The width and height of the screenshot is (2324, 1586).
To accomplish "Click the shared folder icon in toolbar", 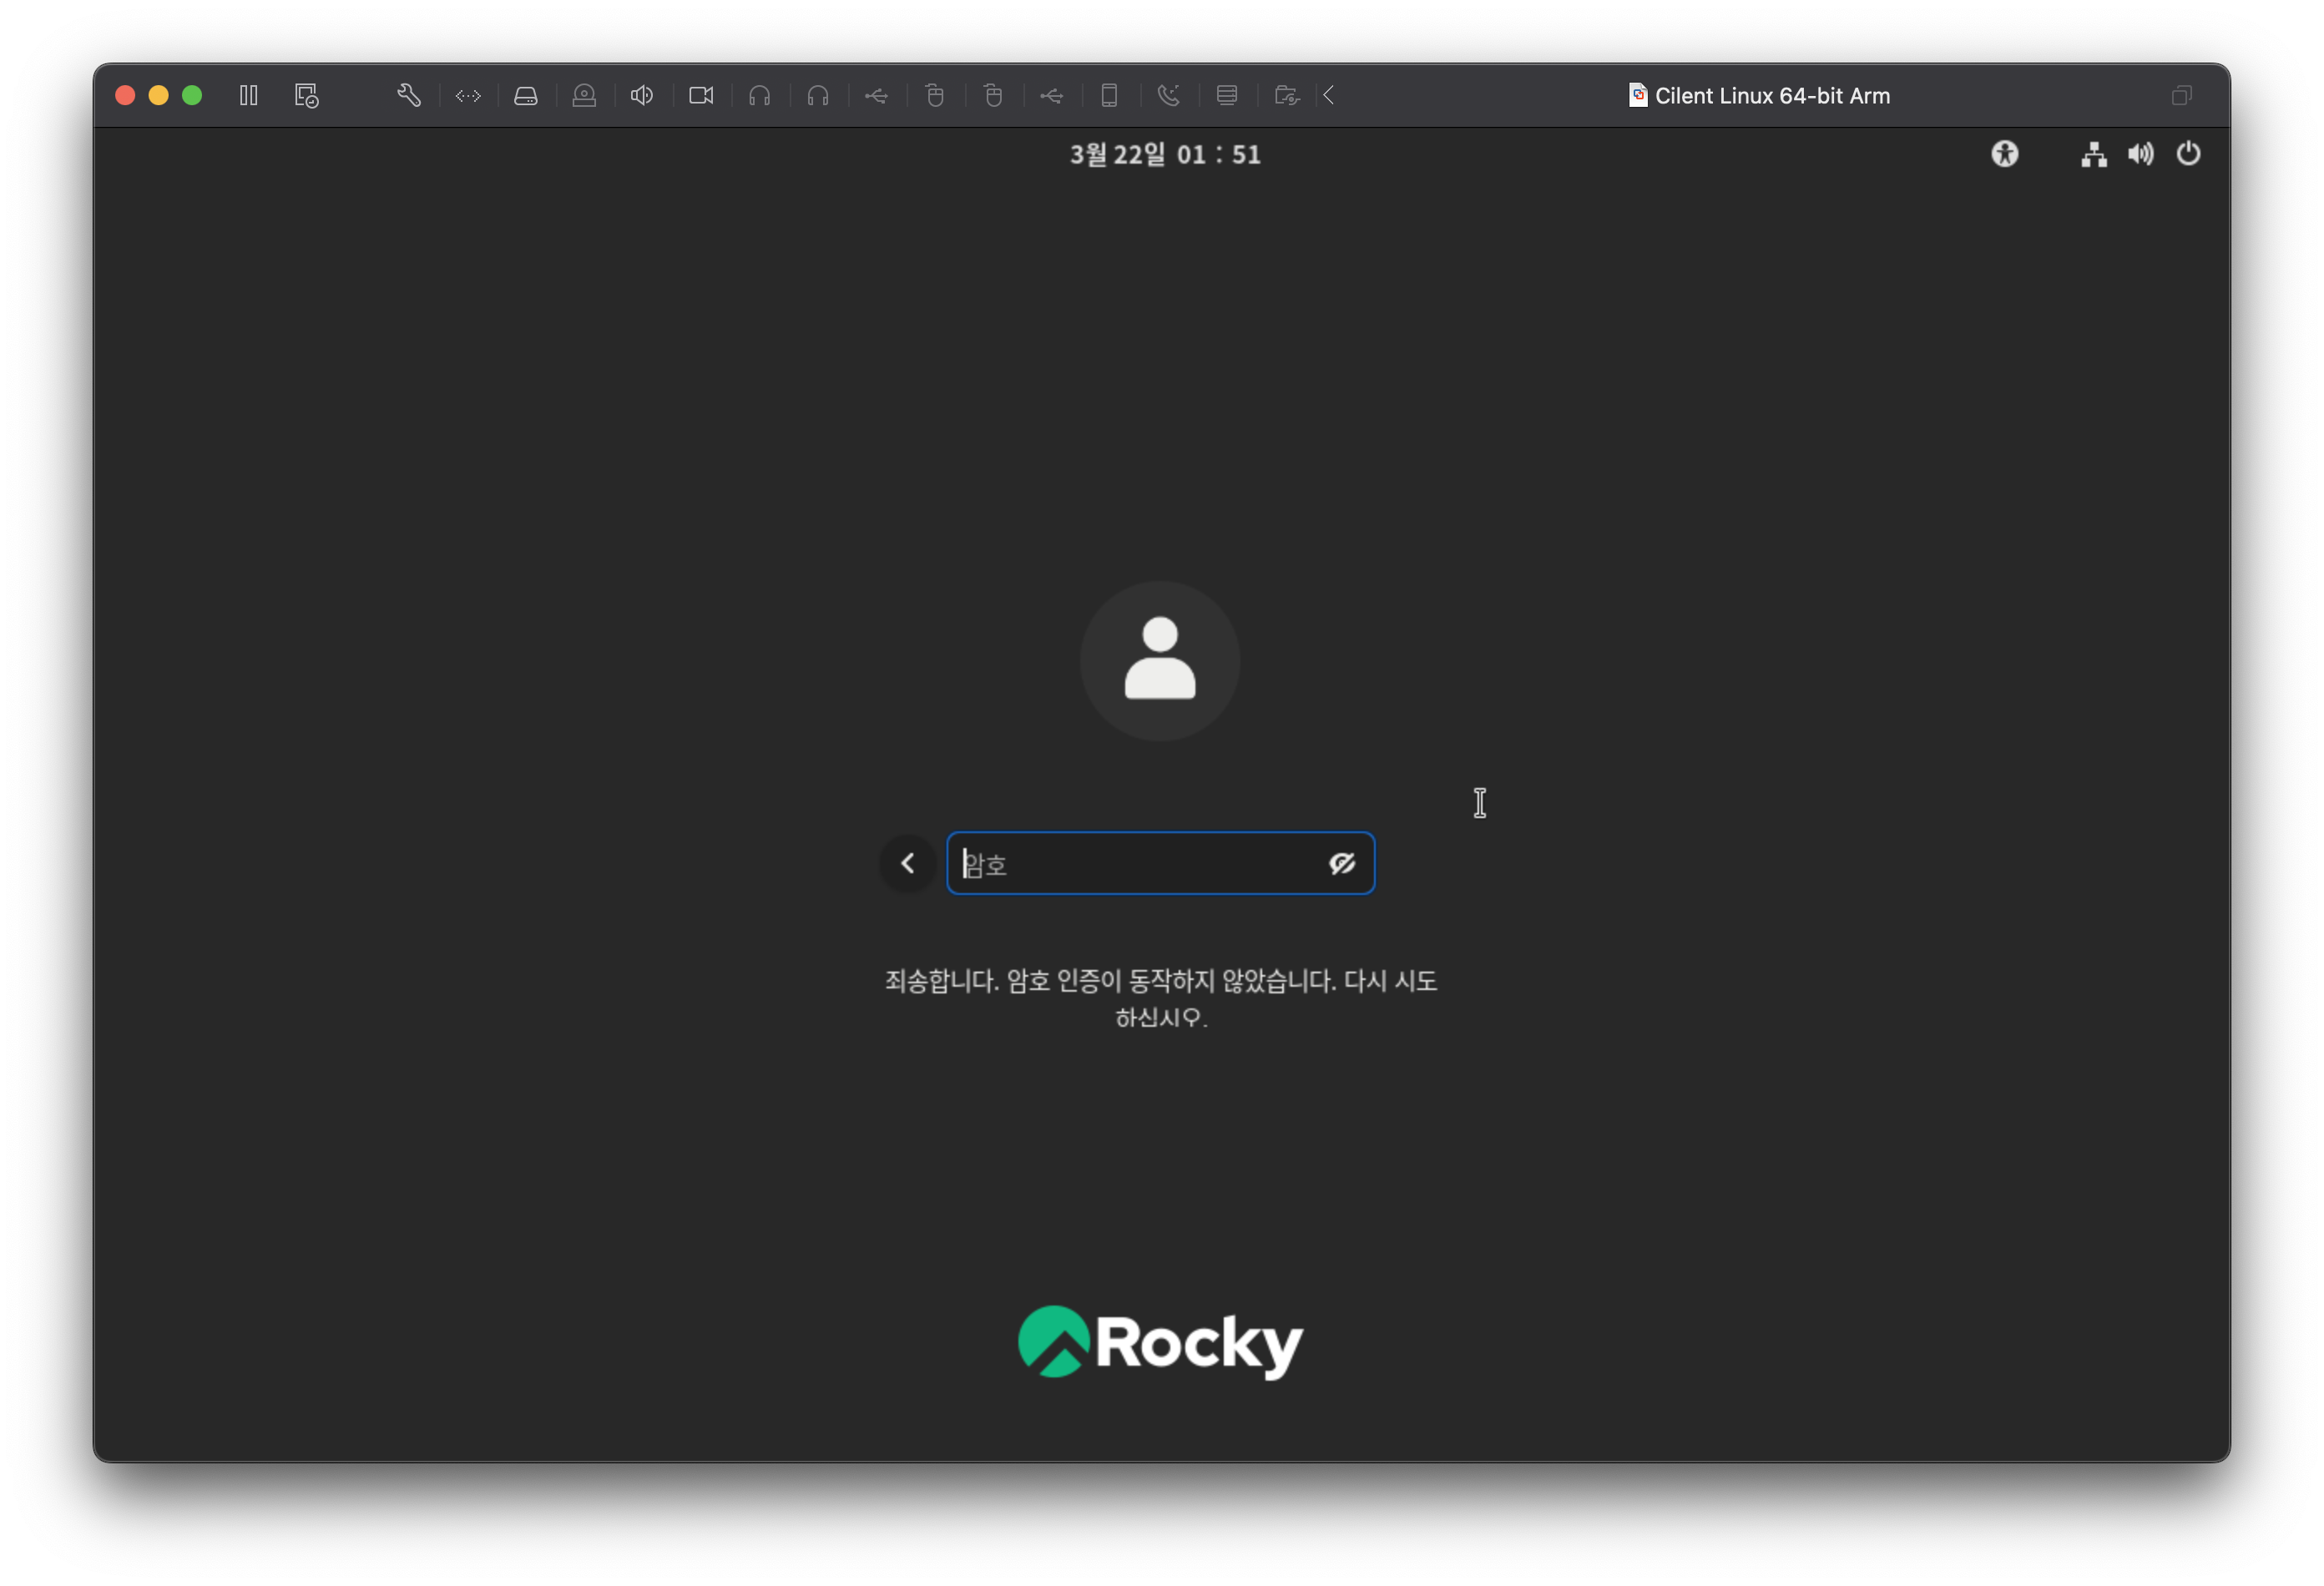I will click(1286, 96).
